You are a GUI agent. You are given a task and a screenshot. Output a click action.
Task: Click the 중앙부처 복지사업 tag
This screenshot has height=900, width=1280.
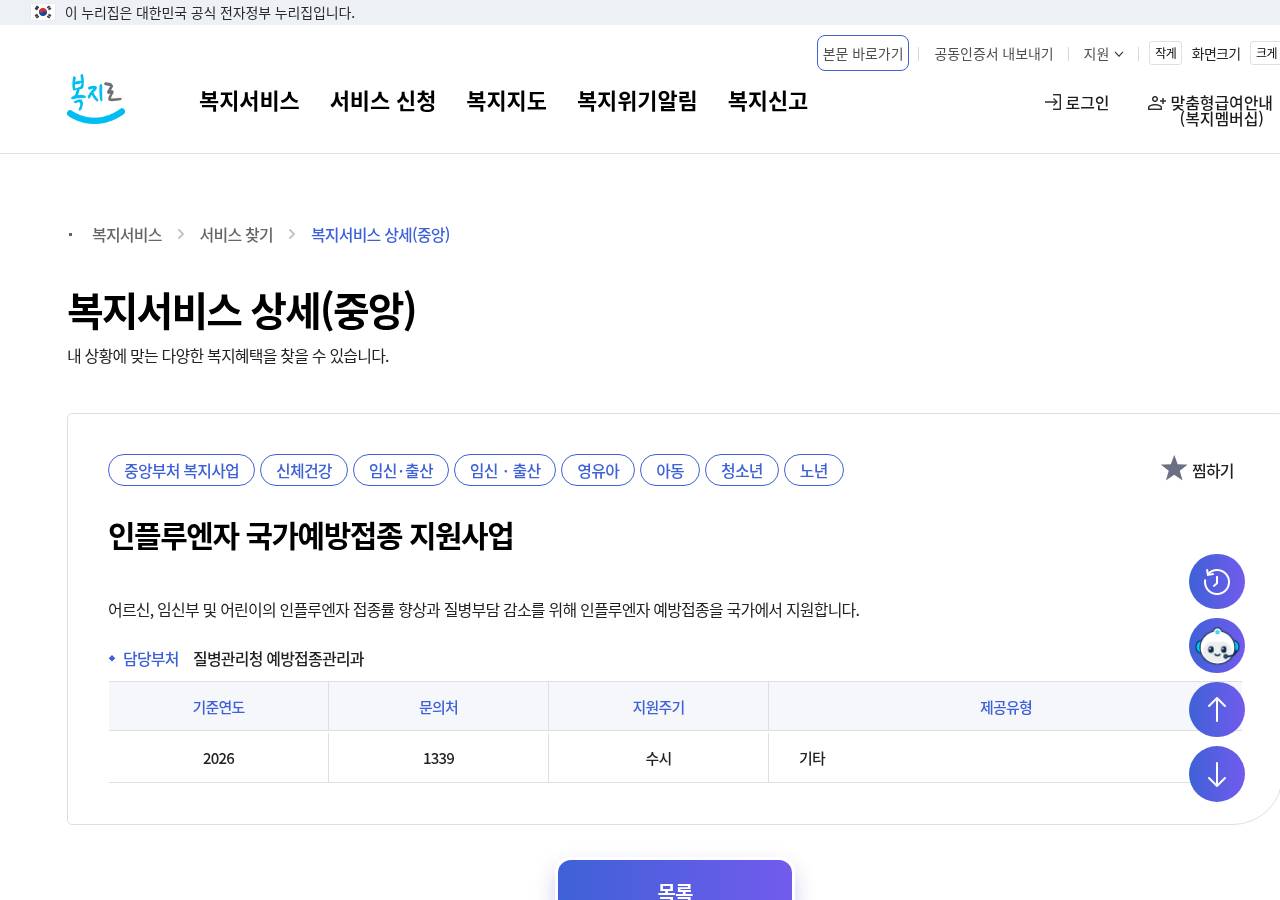[x=181, y=470]
